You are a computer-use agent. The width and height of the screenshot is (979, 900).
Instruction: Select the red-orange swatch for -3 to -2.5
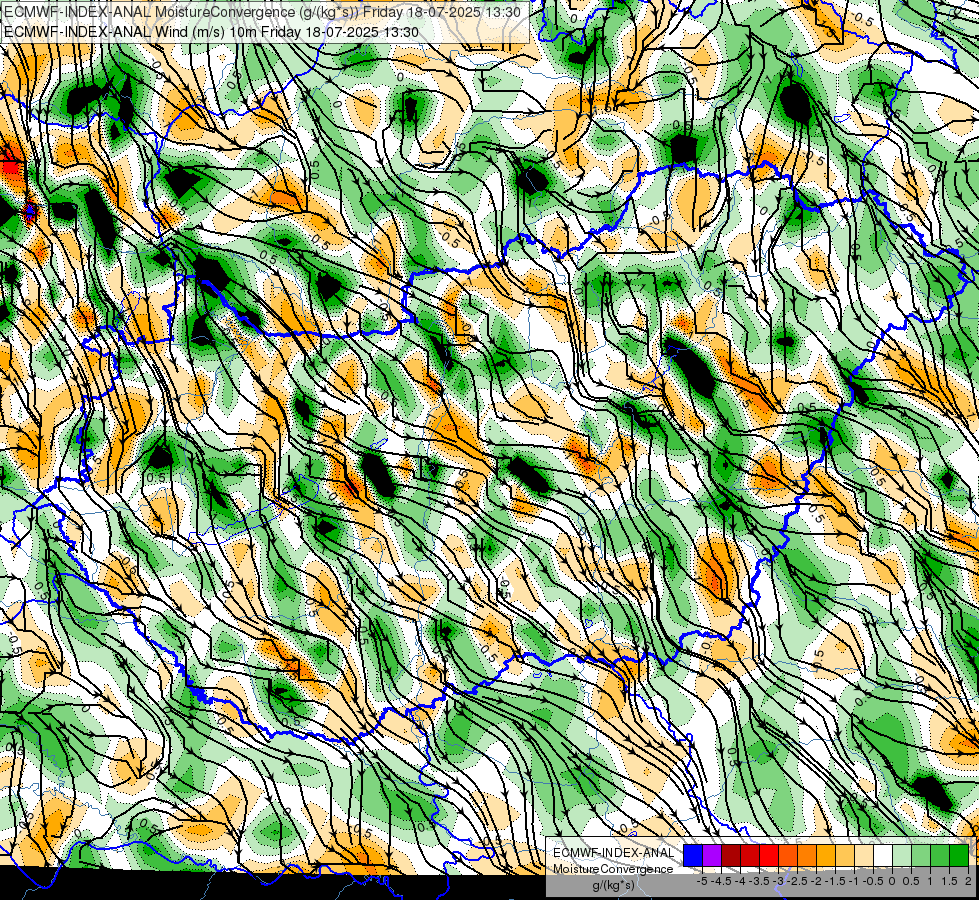pyautogui.click(x=788, y=856)
